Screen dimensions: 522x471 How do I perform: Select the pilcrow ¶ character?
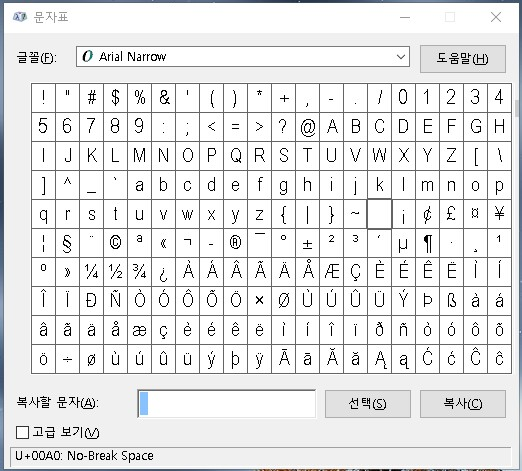[x=427, y=243]
